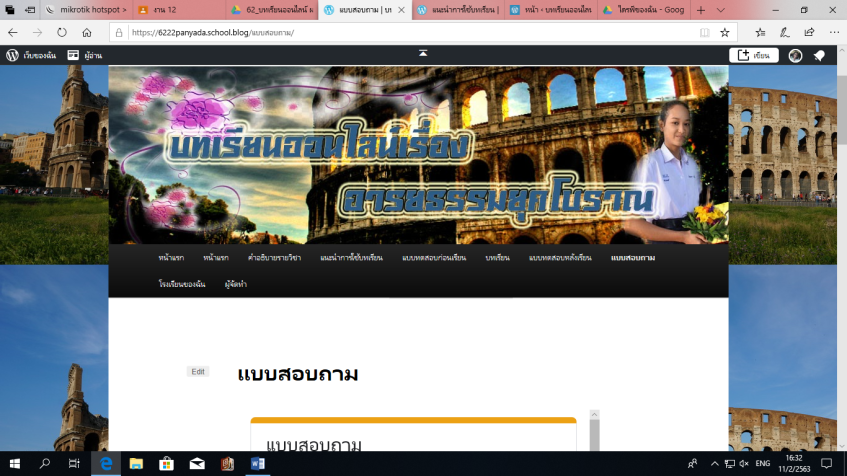Open new browser tab with plus button
847x476 pixels.
click(x=700, y=10)
